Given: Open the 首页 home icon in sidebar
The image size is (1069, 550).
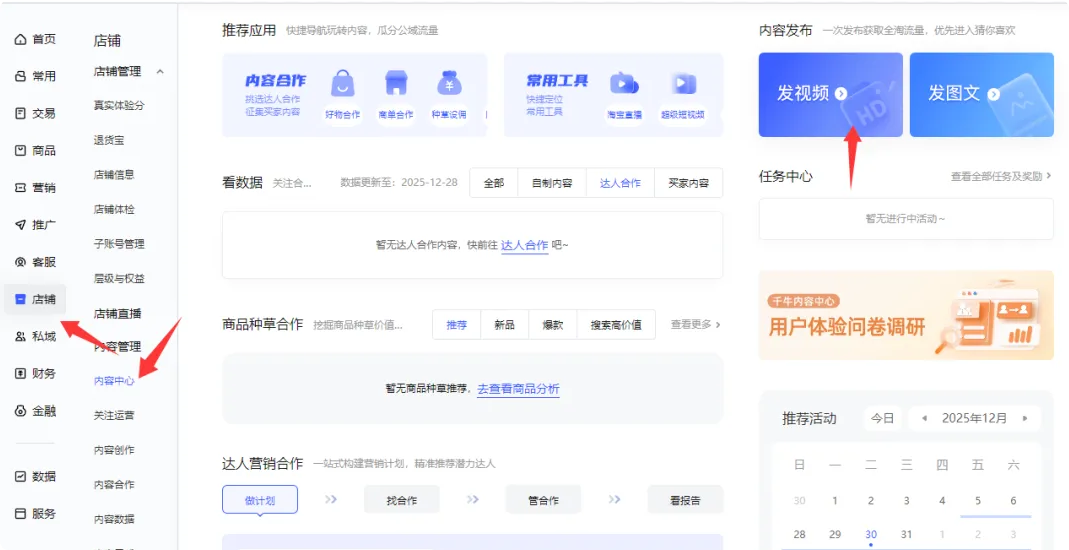Looking at the screenshot, I should pos(20,40).
